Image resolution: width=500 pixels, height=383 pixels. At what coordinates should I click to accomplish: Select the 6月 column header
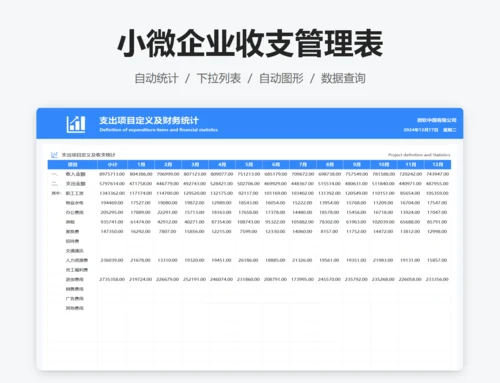point(276,164)
